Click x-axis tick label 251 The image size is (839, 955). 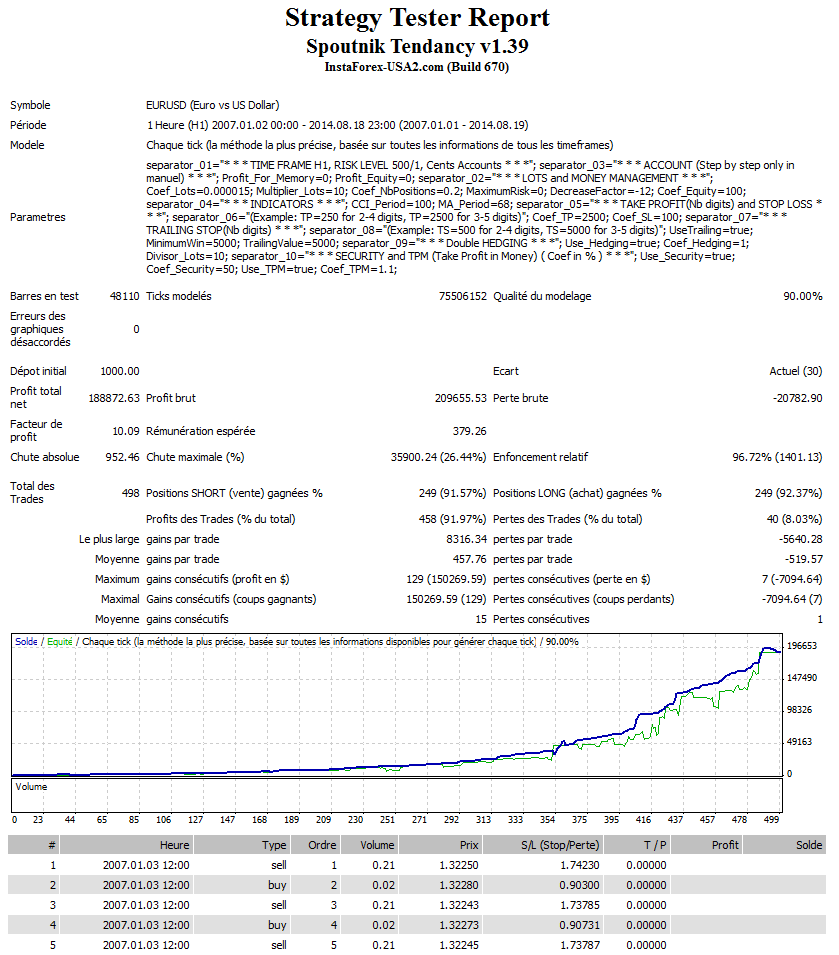[x=387, y=820]
